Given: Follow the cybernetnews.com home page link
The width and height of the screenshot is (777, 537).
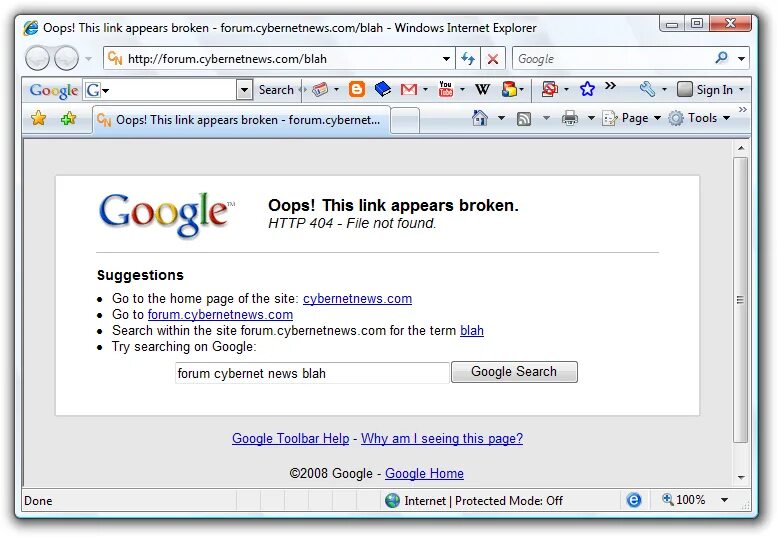Looking at the screenshot, I should point(357,299).
